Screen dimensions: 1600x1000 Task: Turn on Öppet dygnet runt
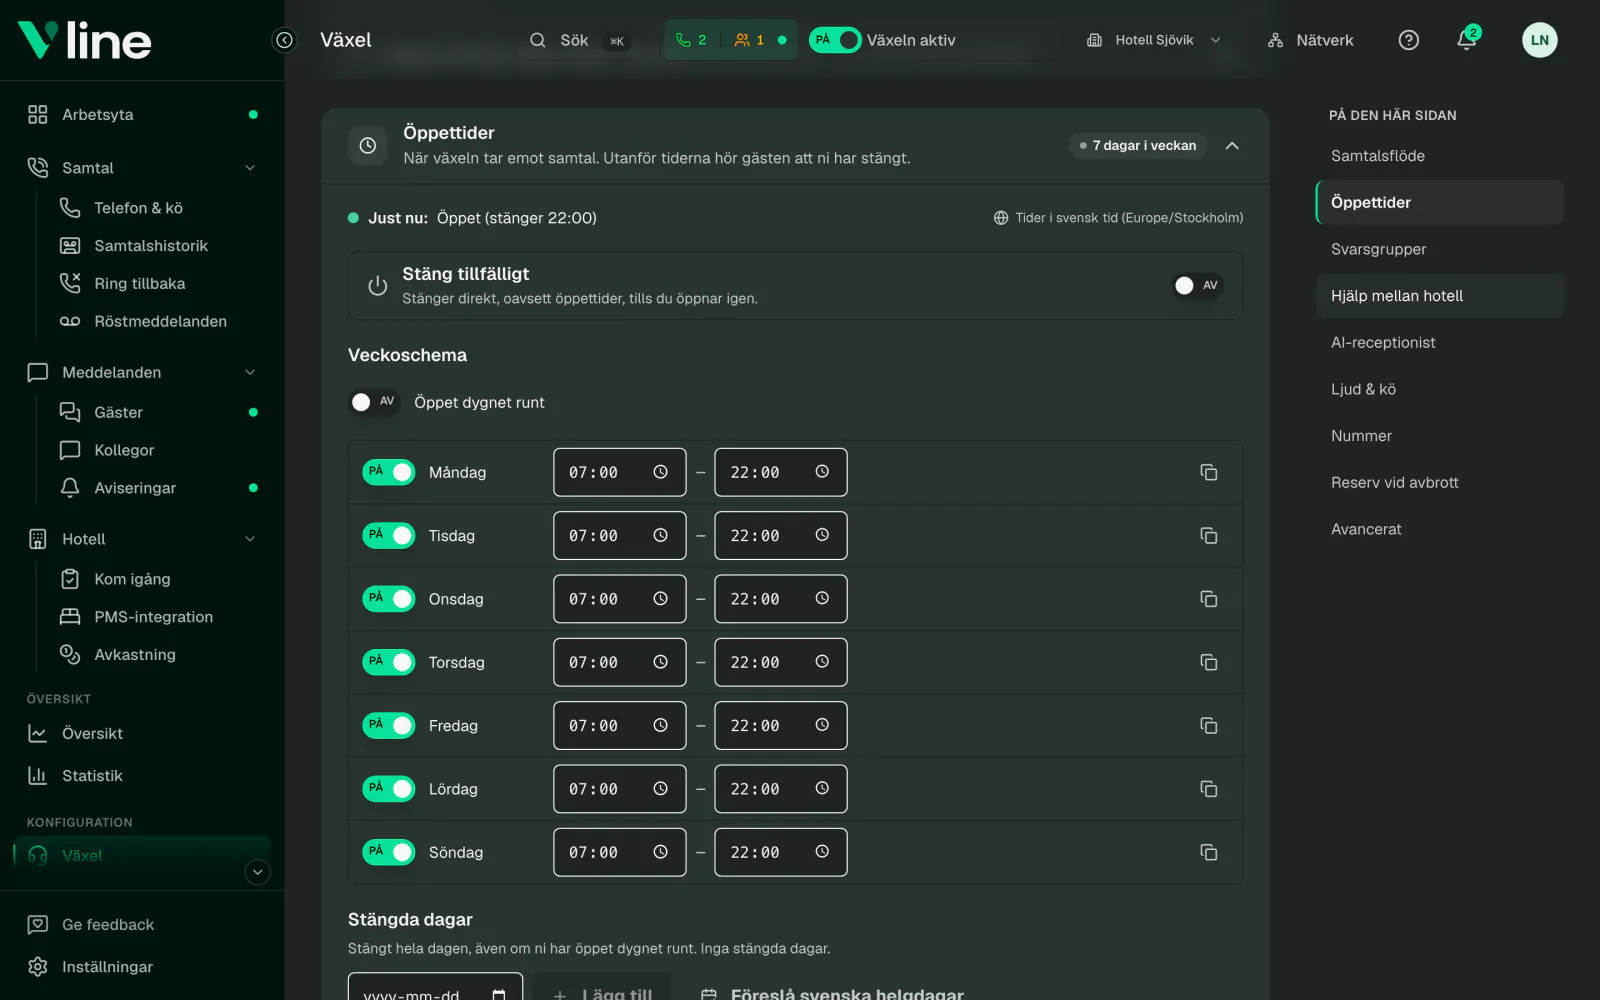click(x=374, y=402)
